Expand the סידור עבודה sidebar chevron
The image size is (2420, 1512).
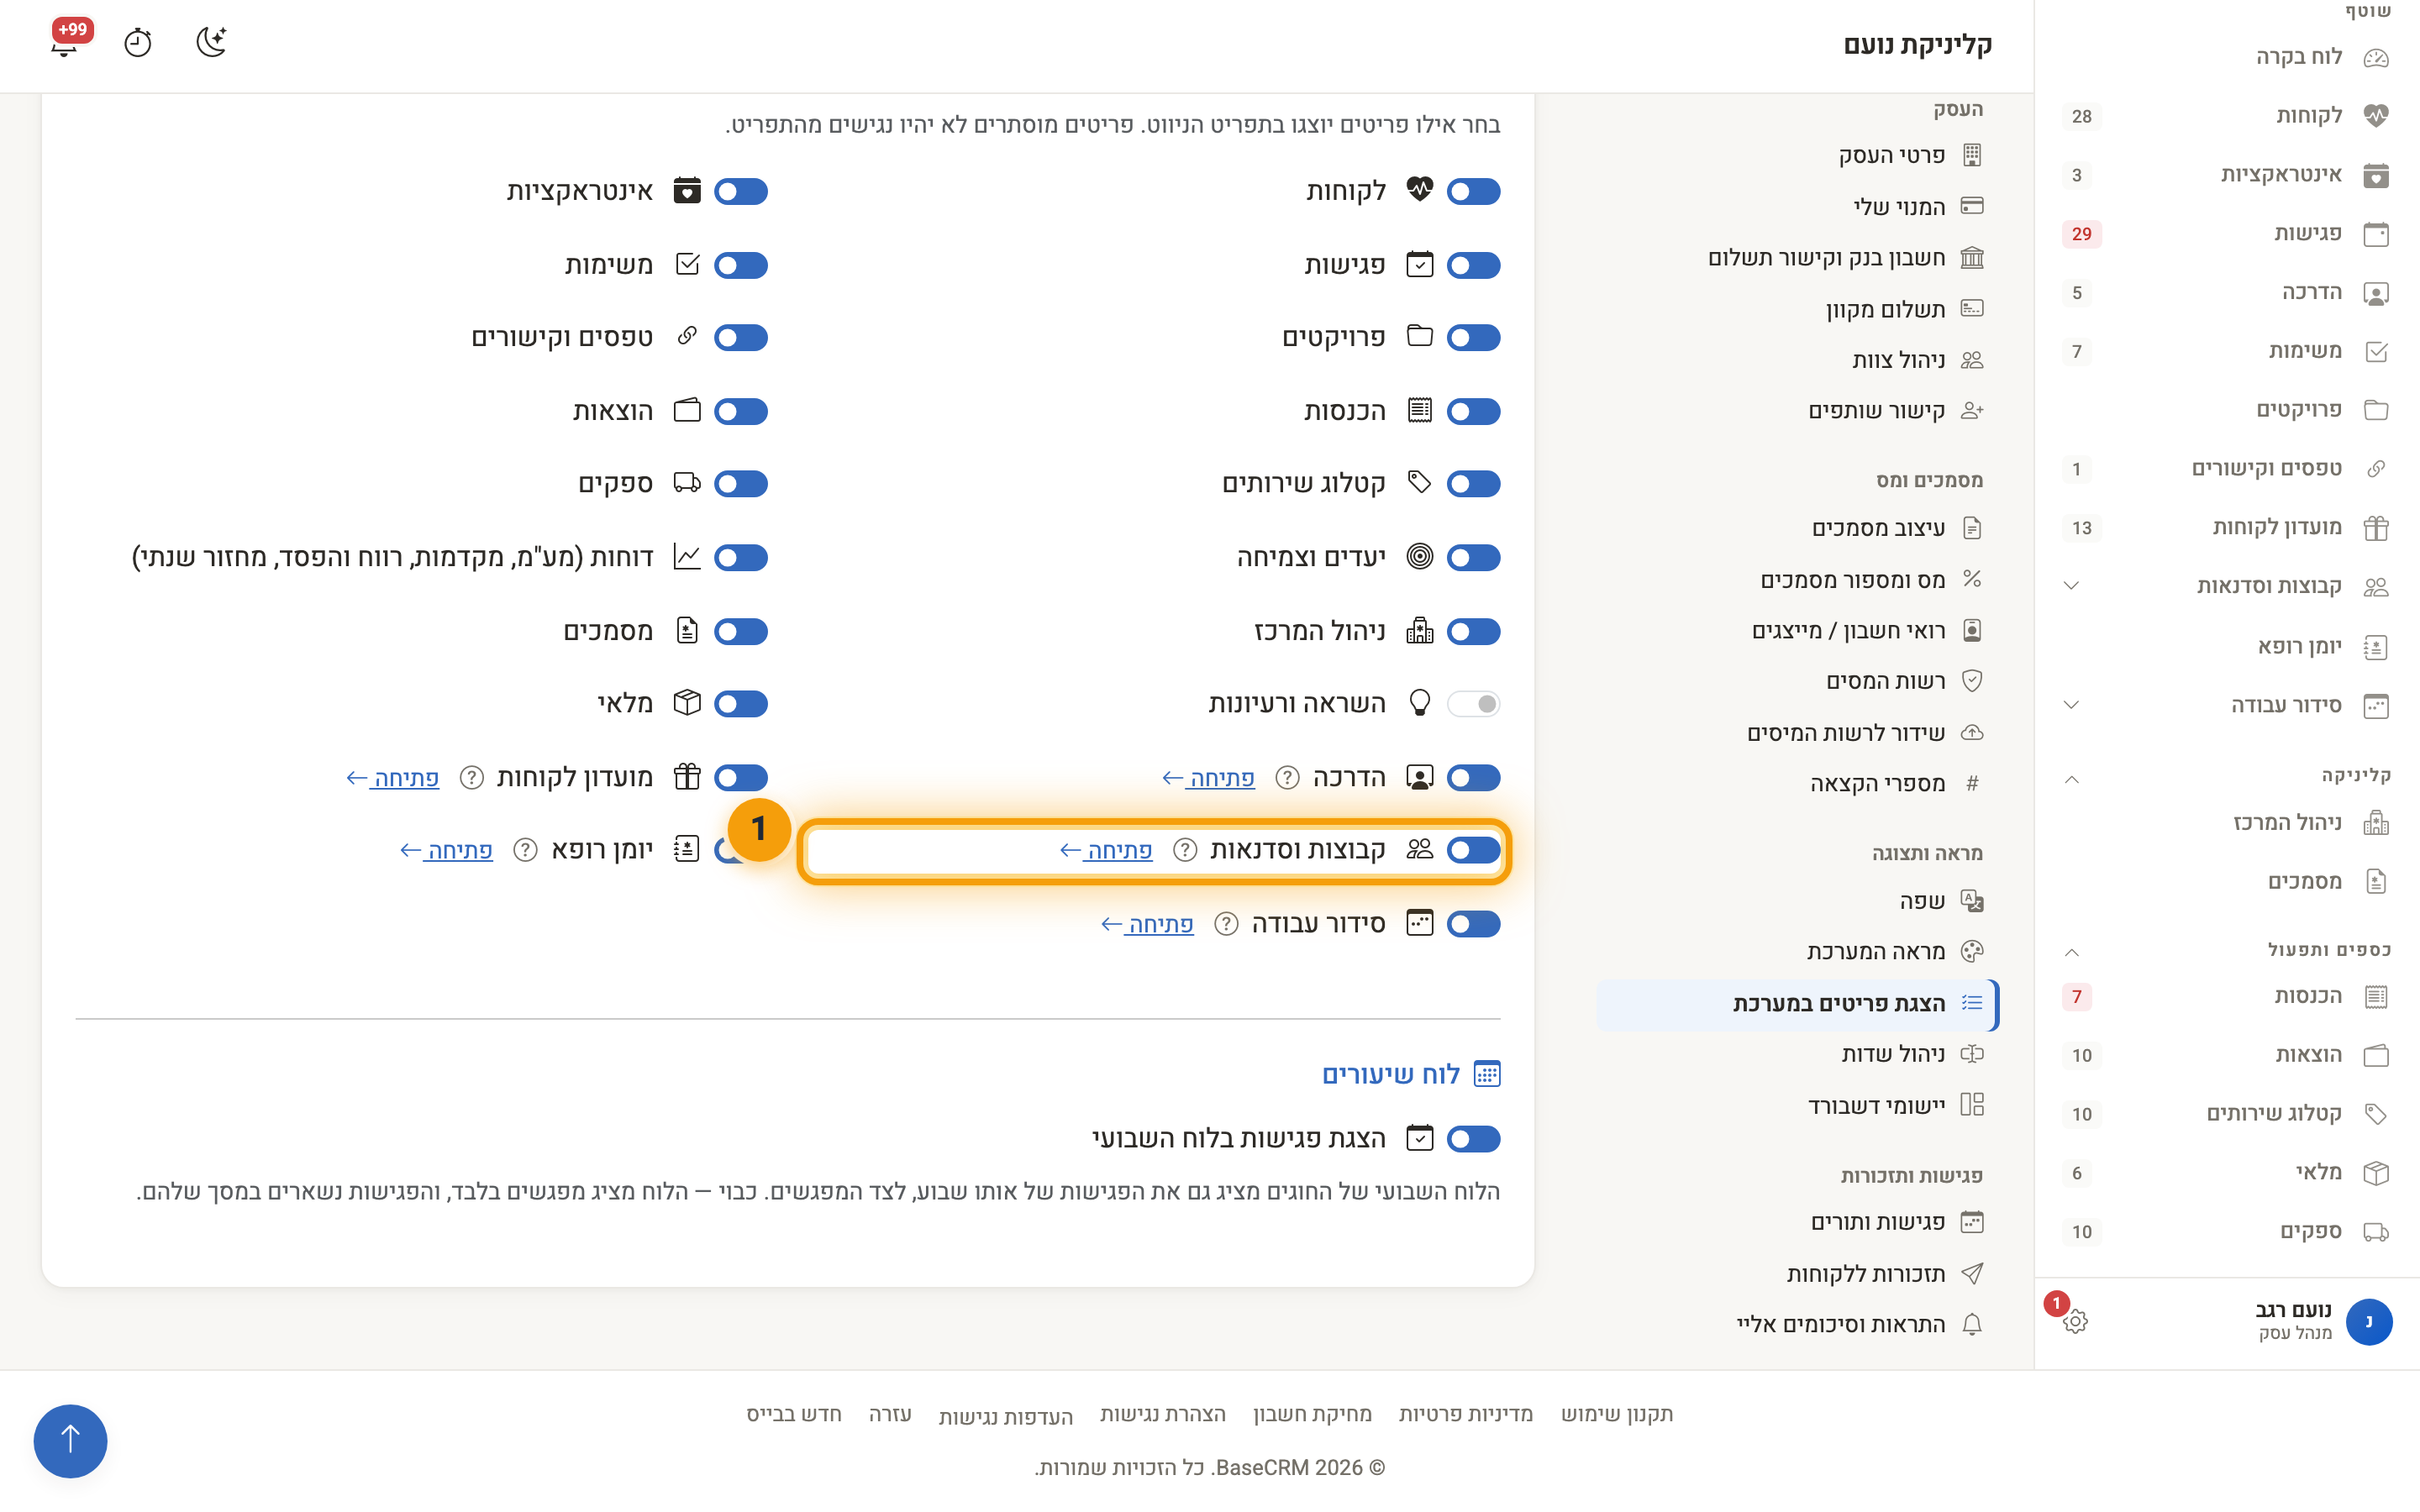2071,705
